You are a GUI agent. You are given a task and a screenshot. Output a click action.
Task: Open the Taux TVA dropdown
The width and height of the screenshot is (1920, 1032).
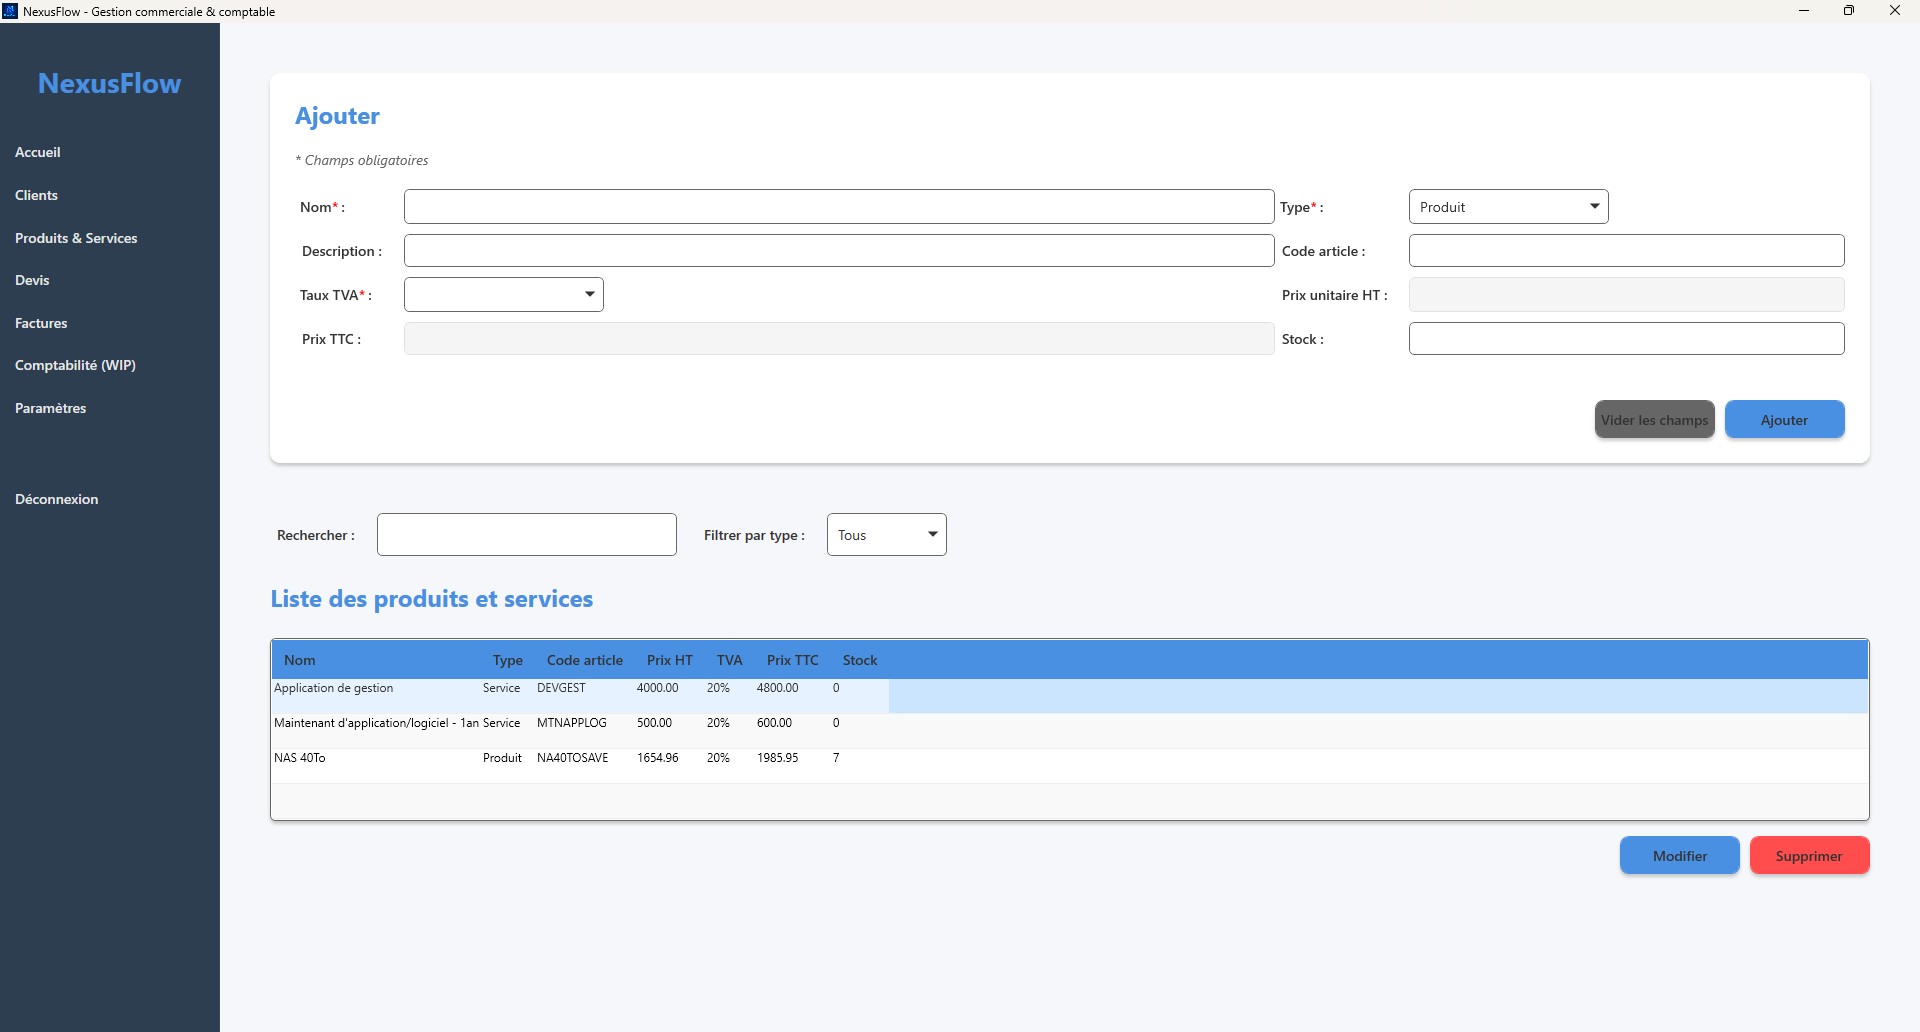pos(503,295)
